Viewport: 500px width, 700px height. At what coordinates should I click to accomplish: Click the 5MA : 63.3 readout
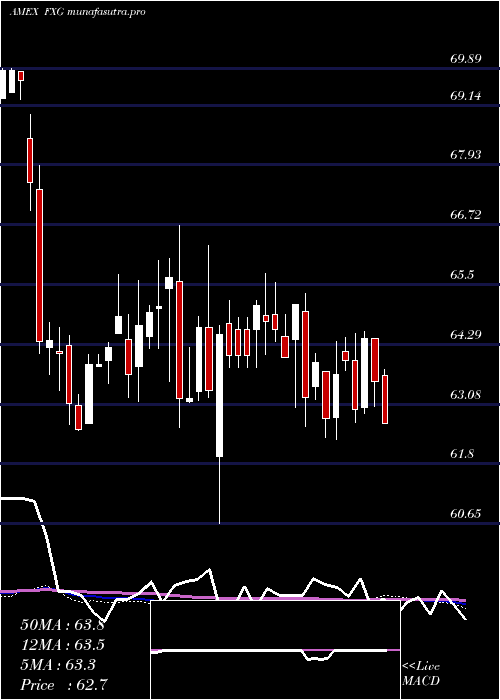(58, 665)
